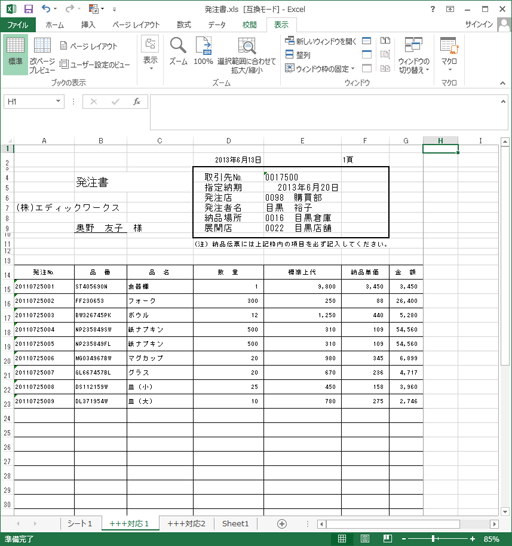Click the サインイン link
Viewport: 512px width, 546px height.
[x=479, y=24]
